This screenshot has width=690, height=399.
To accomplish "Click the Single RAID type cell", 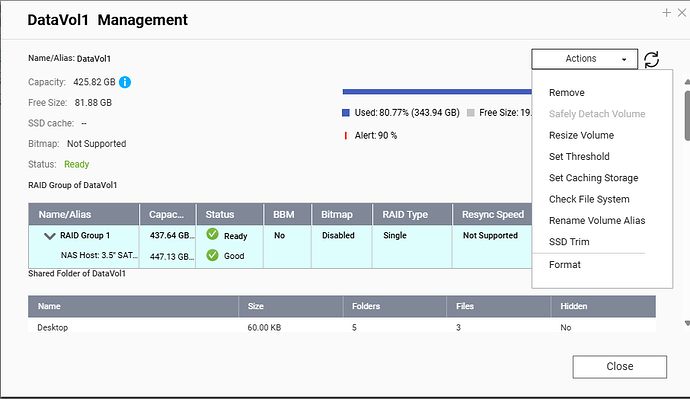I will pyautogui.click(x=395, y=235).
